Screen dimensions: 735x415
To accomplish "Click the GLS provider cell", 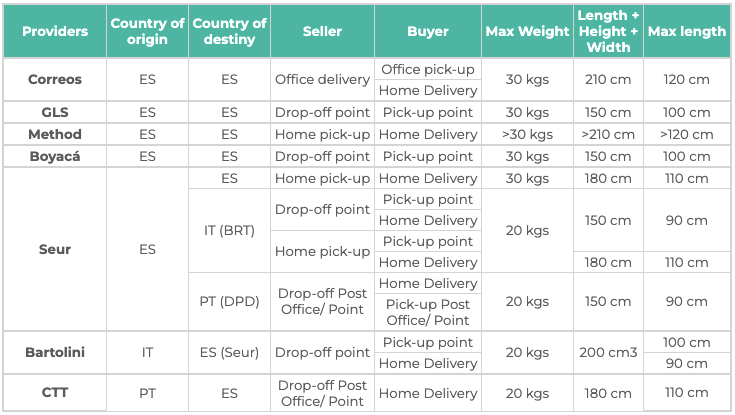I will pos(55,112).
